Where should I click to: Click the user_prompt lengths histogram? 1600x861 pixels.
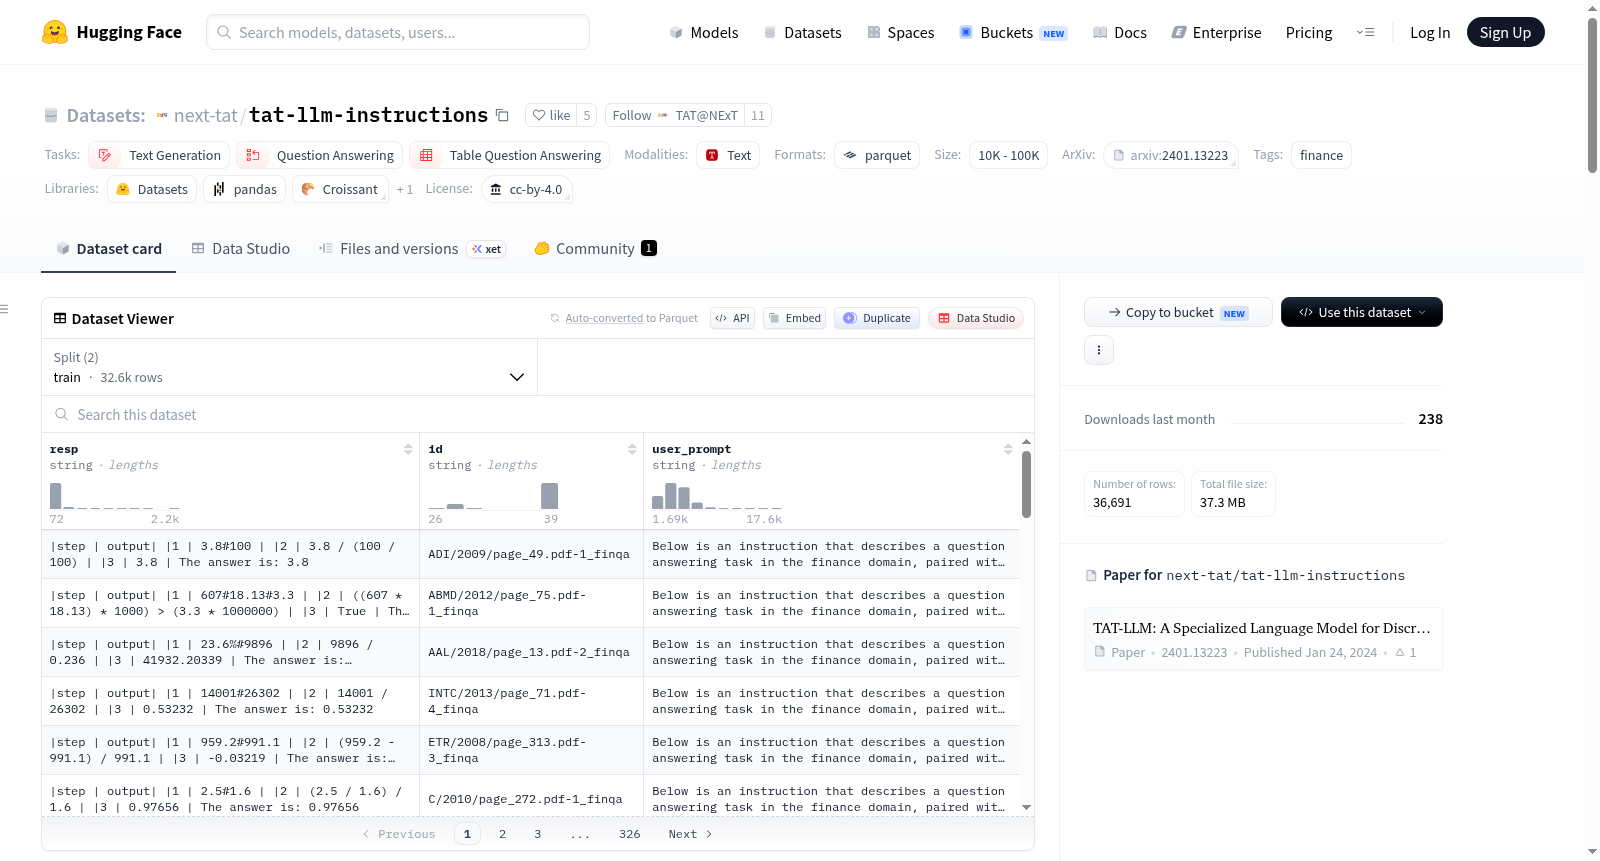click(x=717, y=496)
